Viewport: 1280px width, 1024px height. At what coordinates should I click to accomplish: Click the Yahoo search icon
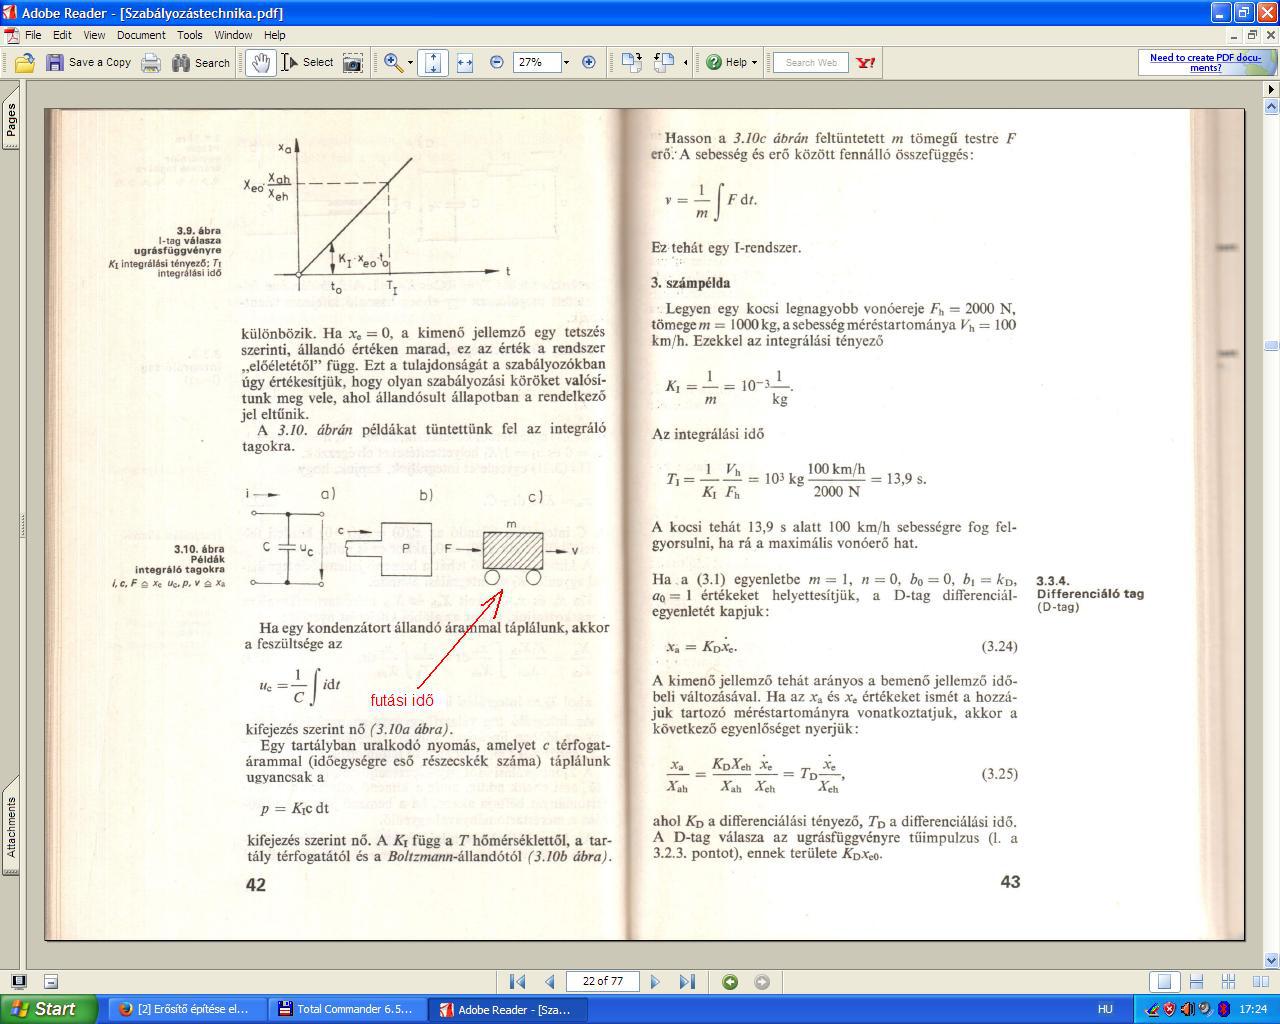(866, 62)
